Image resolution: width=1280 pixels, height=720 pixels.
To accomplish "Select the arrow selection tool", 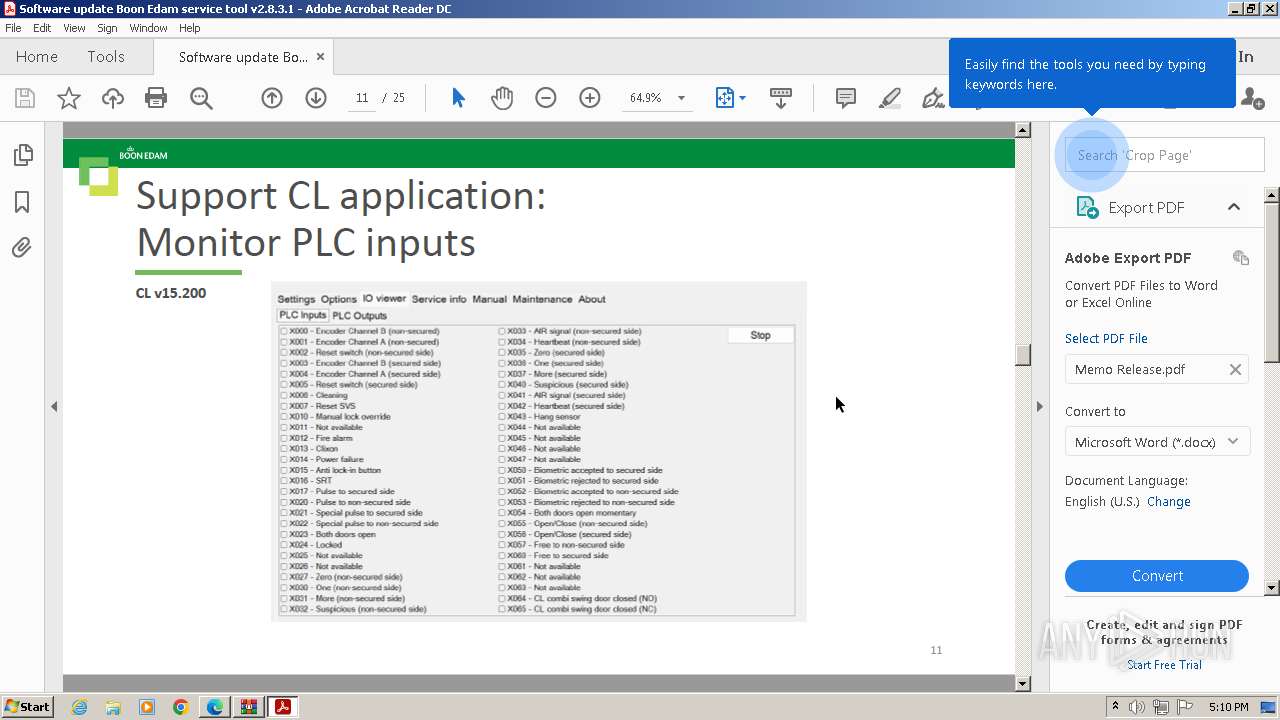I will 458,98.
